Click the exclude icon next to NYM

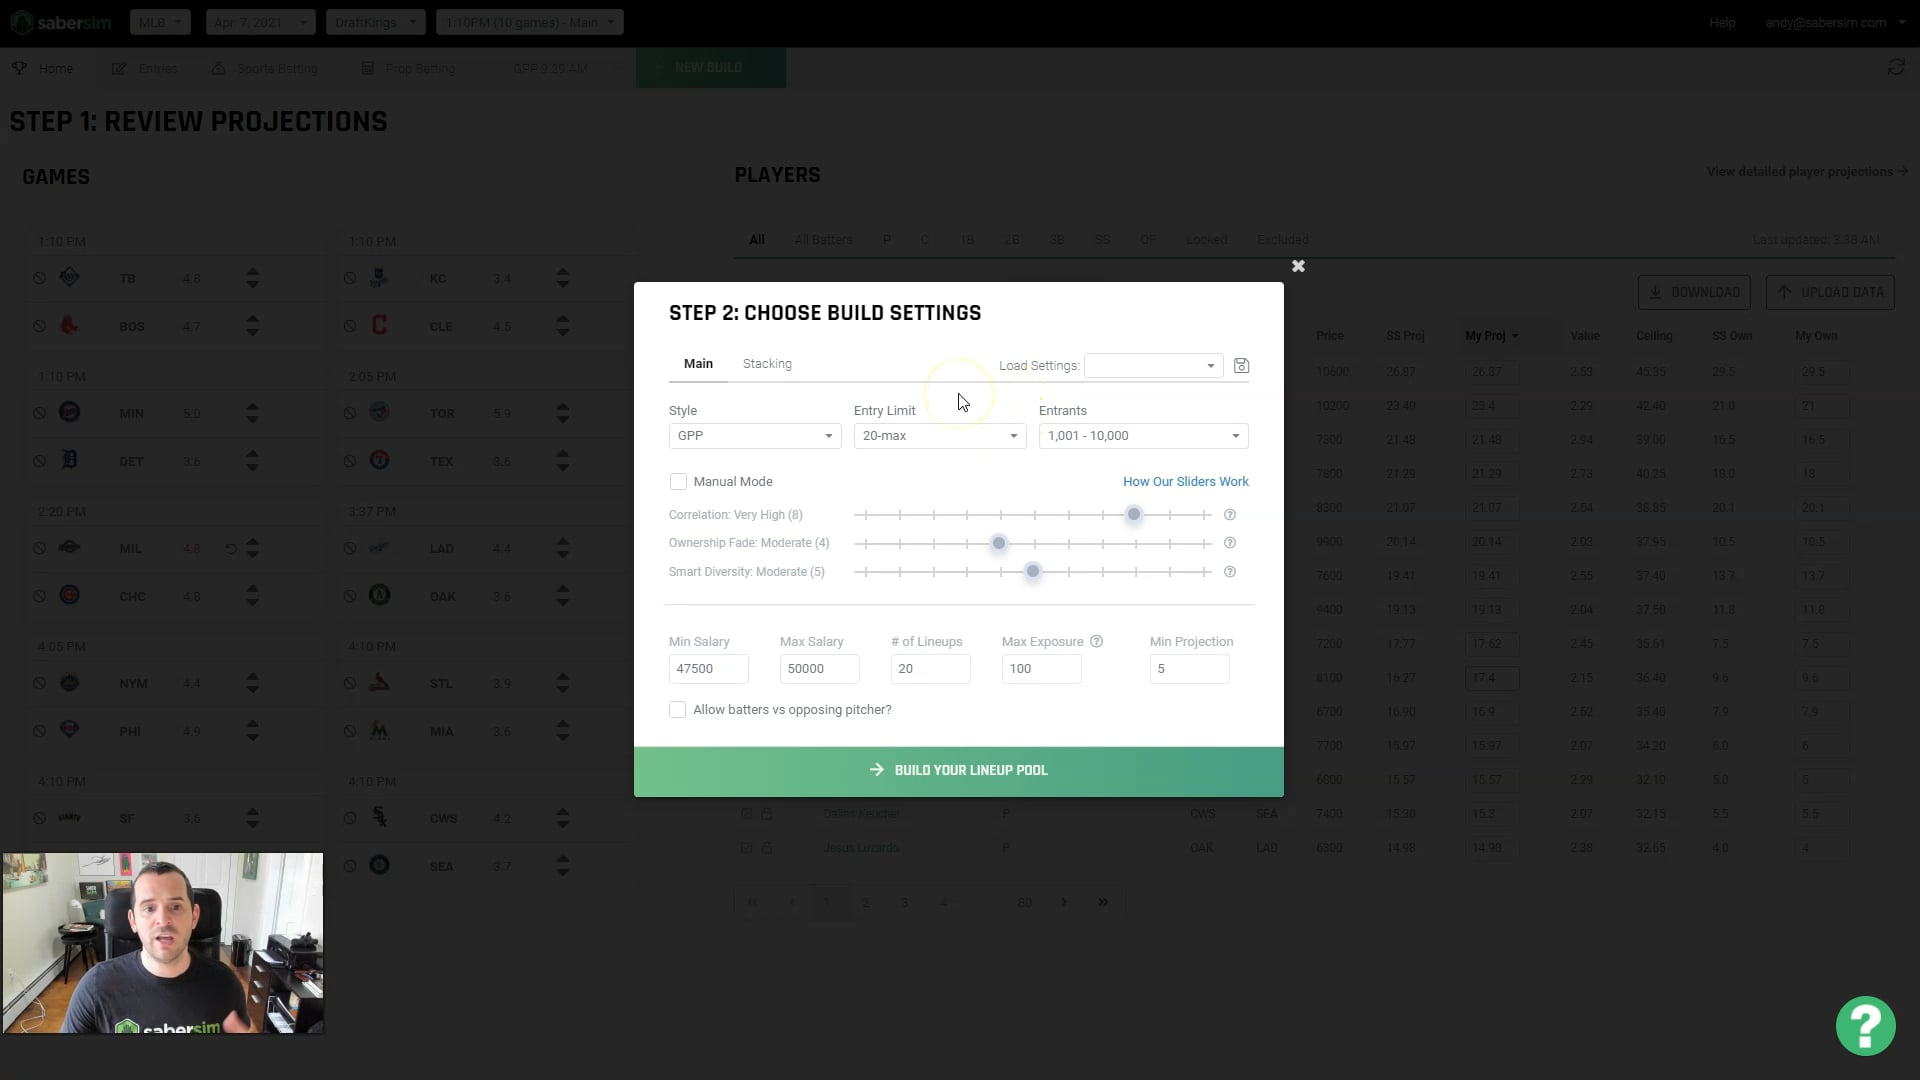[39, 683]
